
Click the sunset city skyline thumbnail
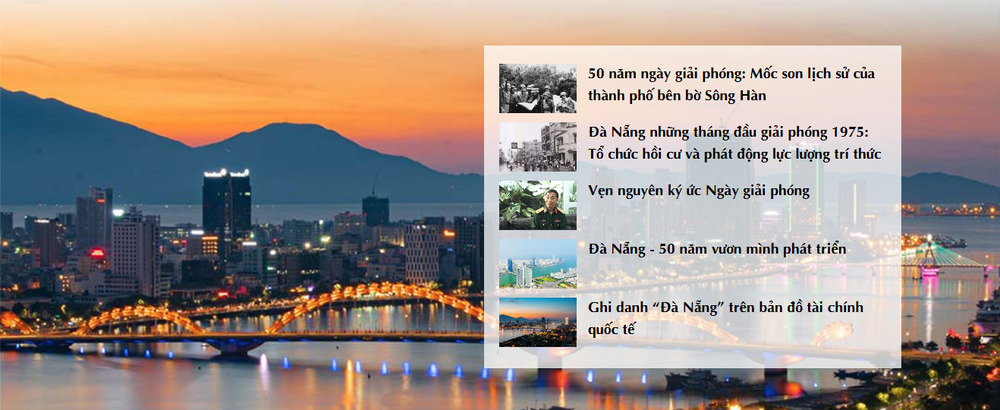[537, 321]
